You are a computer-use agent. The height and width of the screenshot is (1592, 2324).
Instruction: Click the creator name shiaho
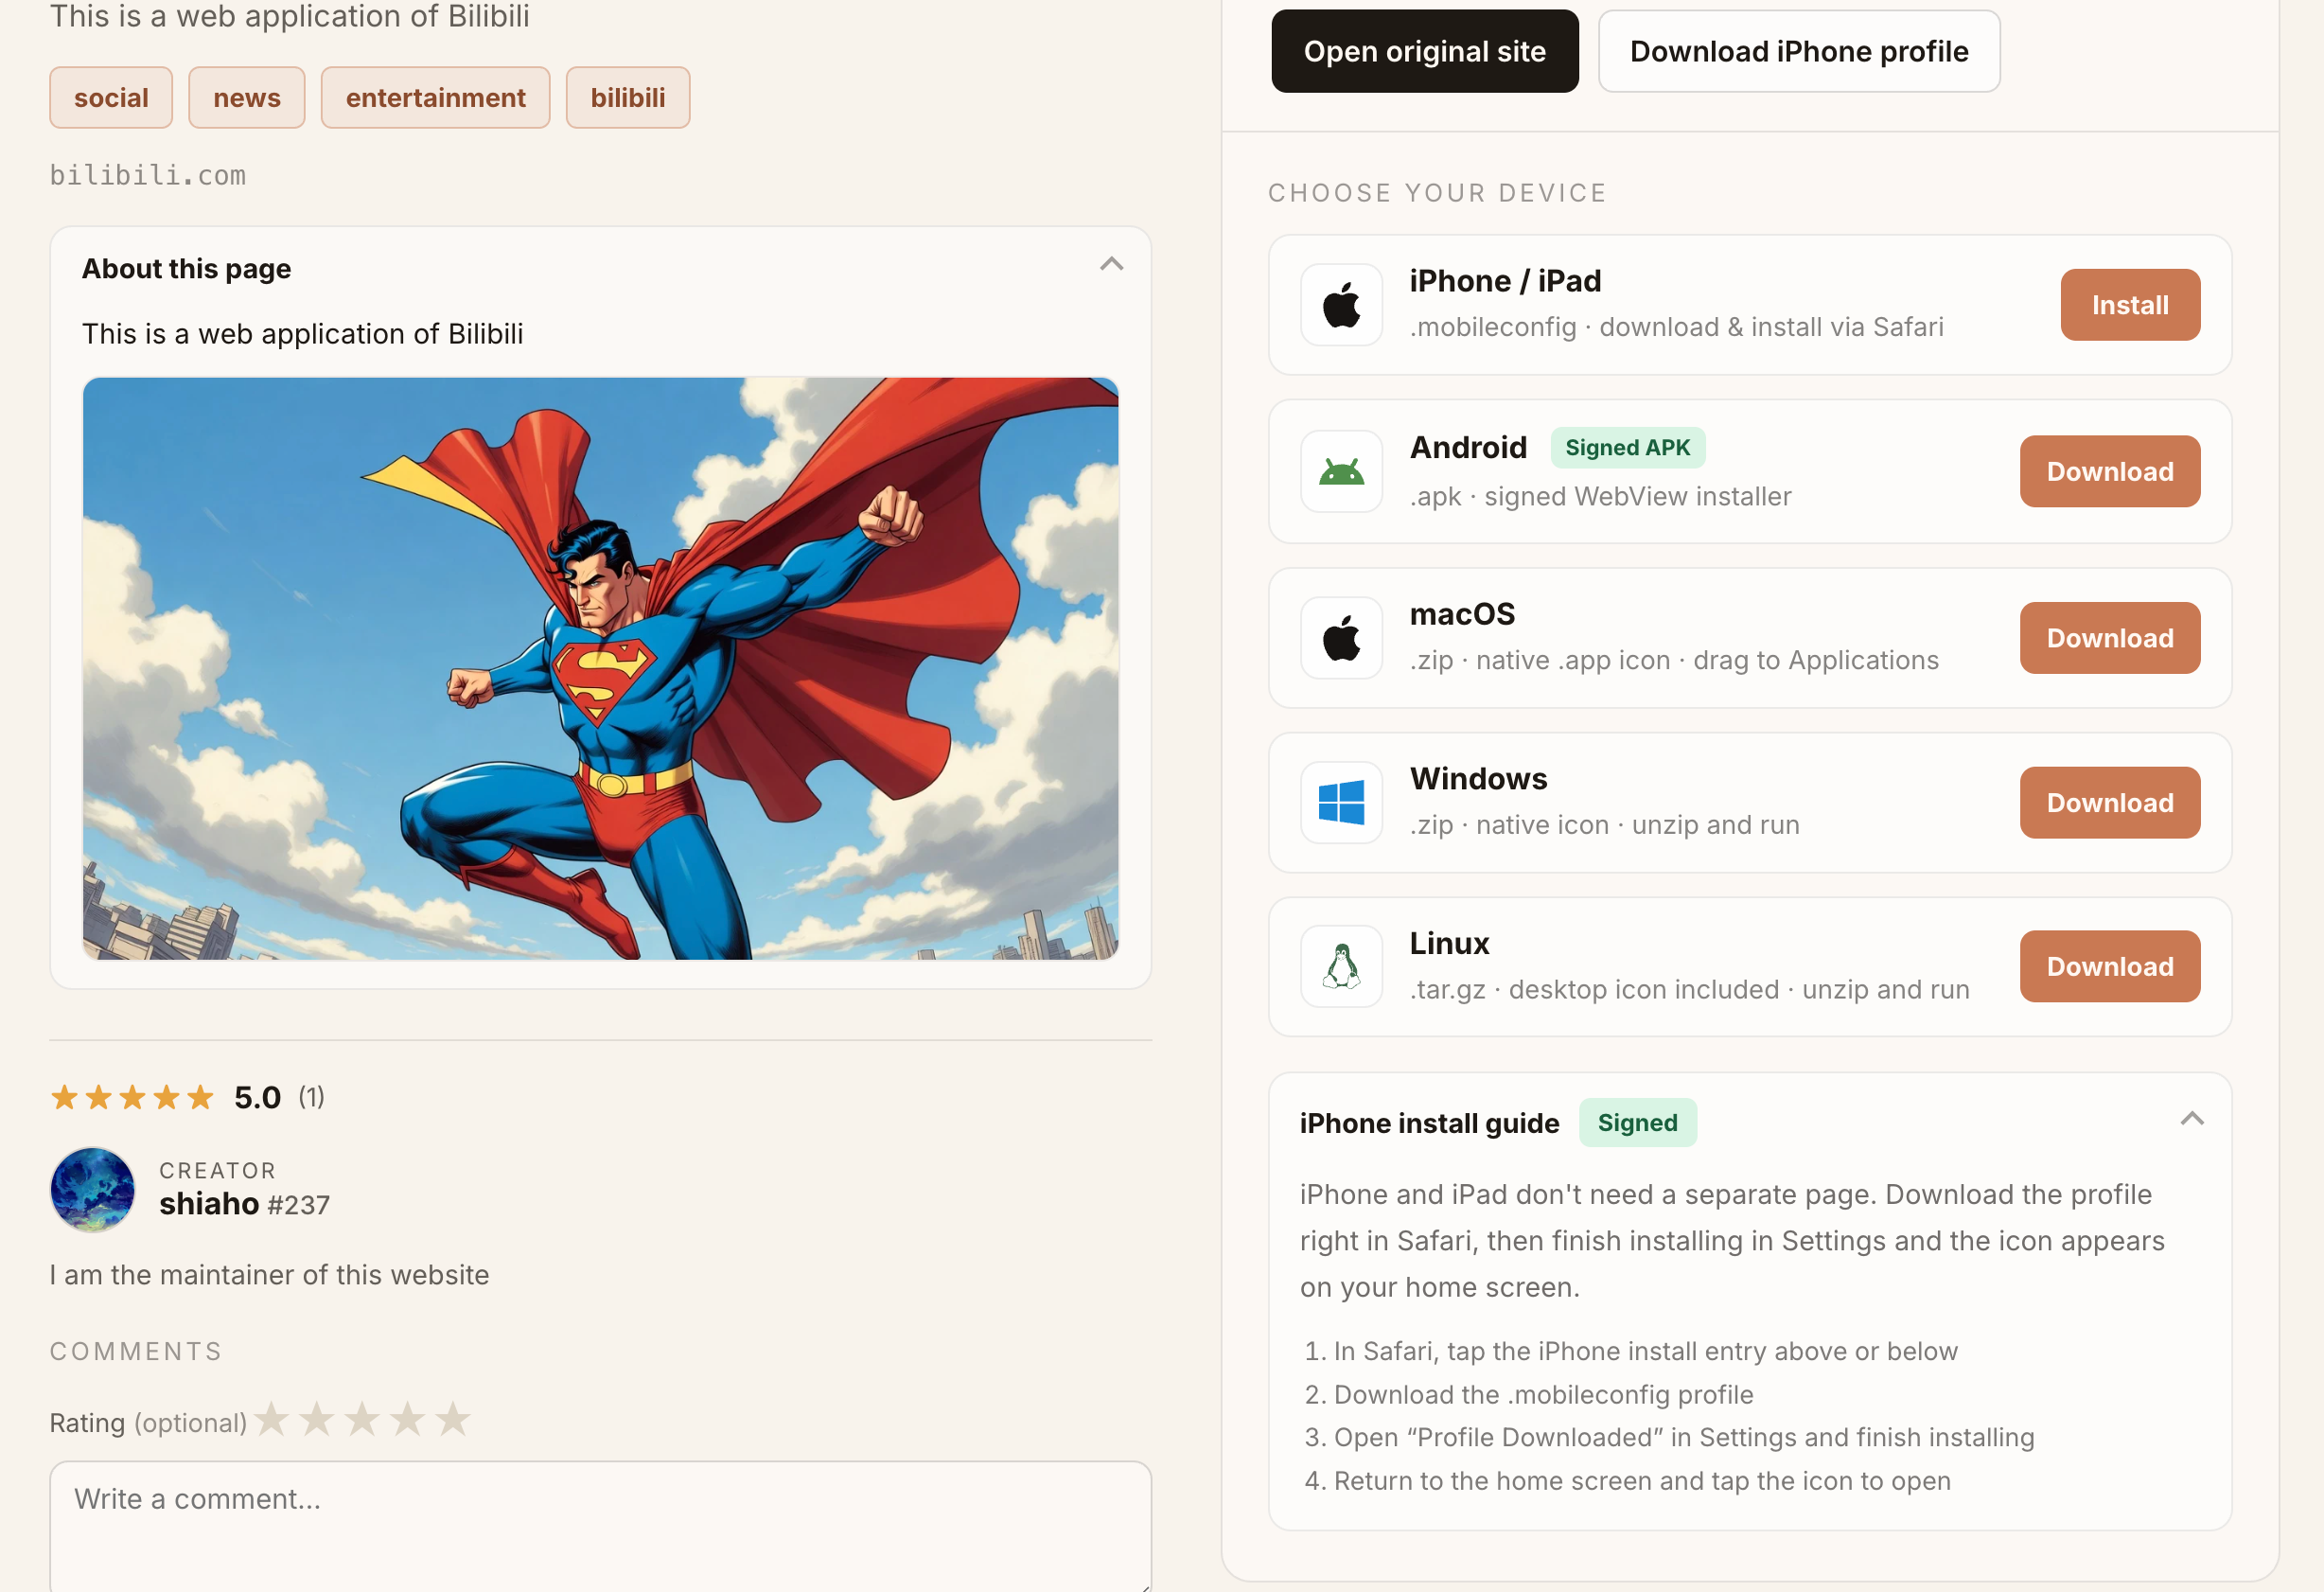209,1204
